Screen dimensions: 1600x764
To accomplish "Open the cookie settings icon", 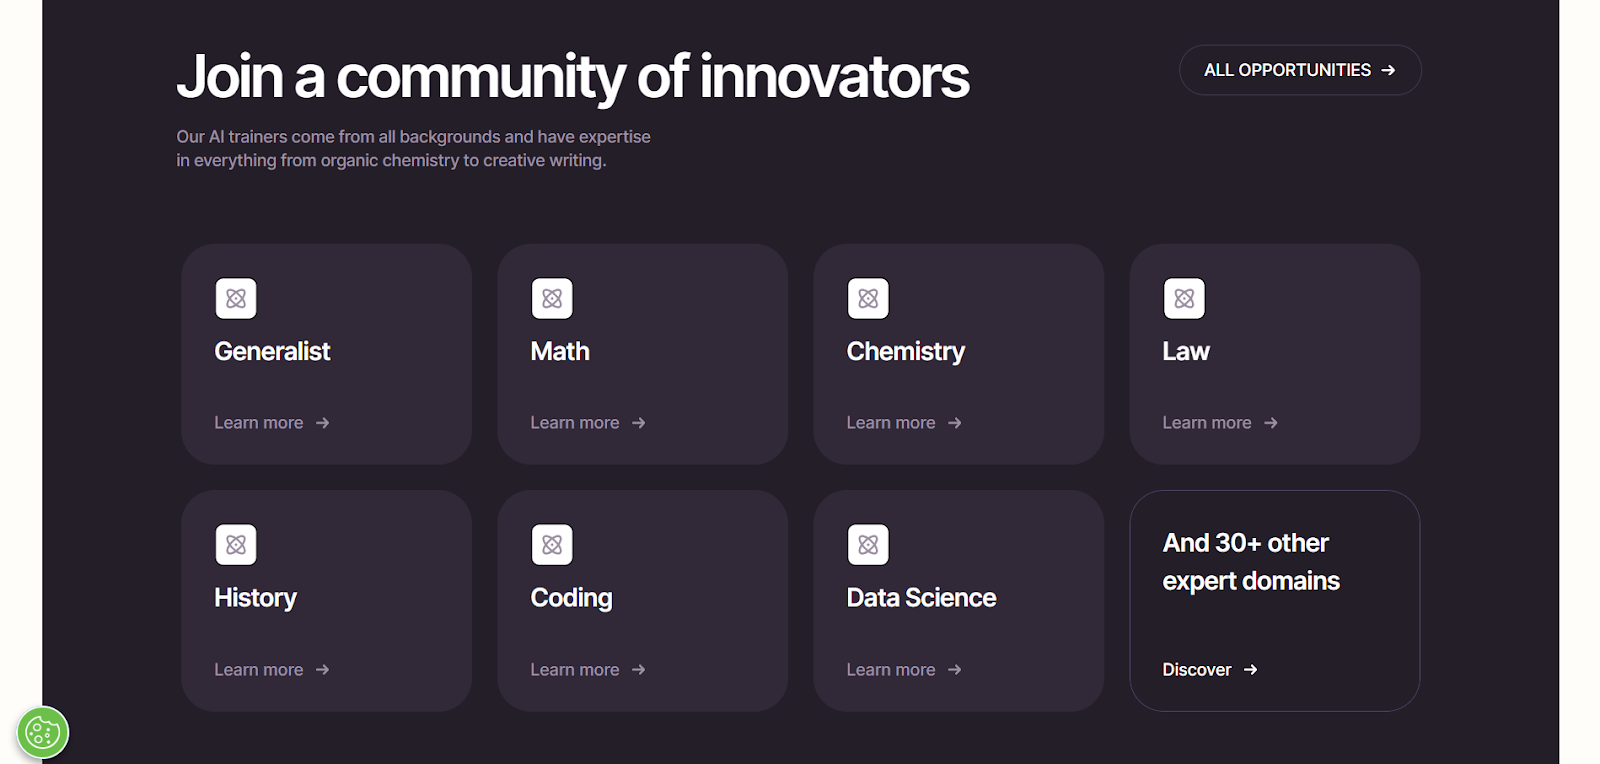I will point(42,732).
